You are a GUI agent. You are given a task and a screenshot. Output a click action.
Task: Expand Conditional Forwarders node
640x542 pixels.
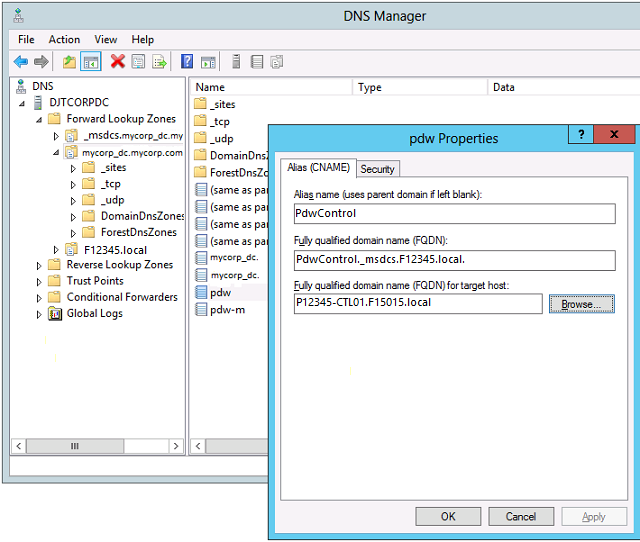[39, 298]
